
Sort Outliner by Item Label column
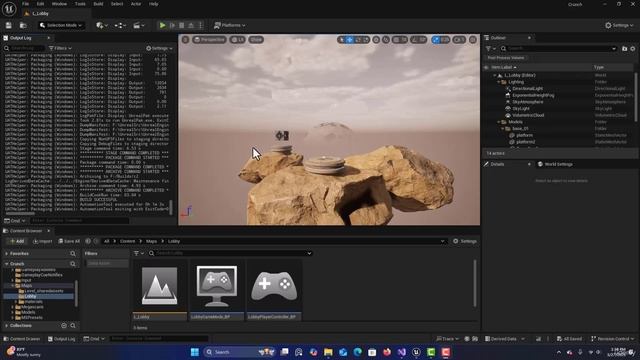(504, 67)
